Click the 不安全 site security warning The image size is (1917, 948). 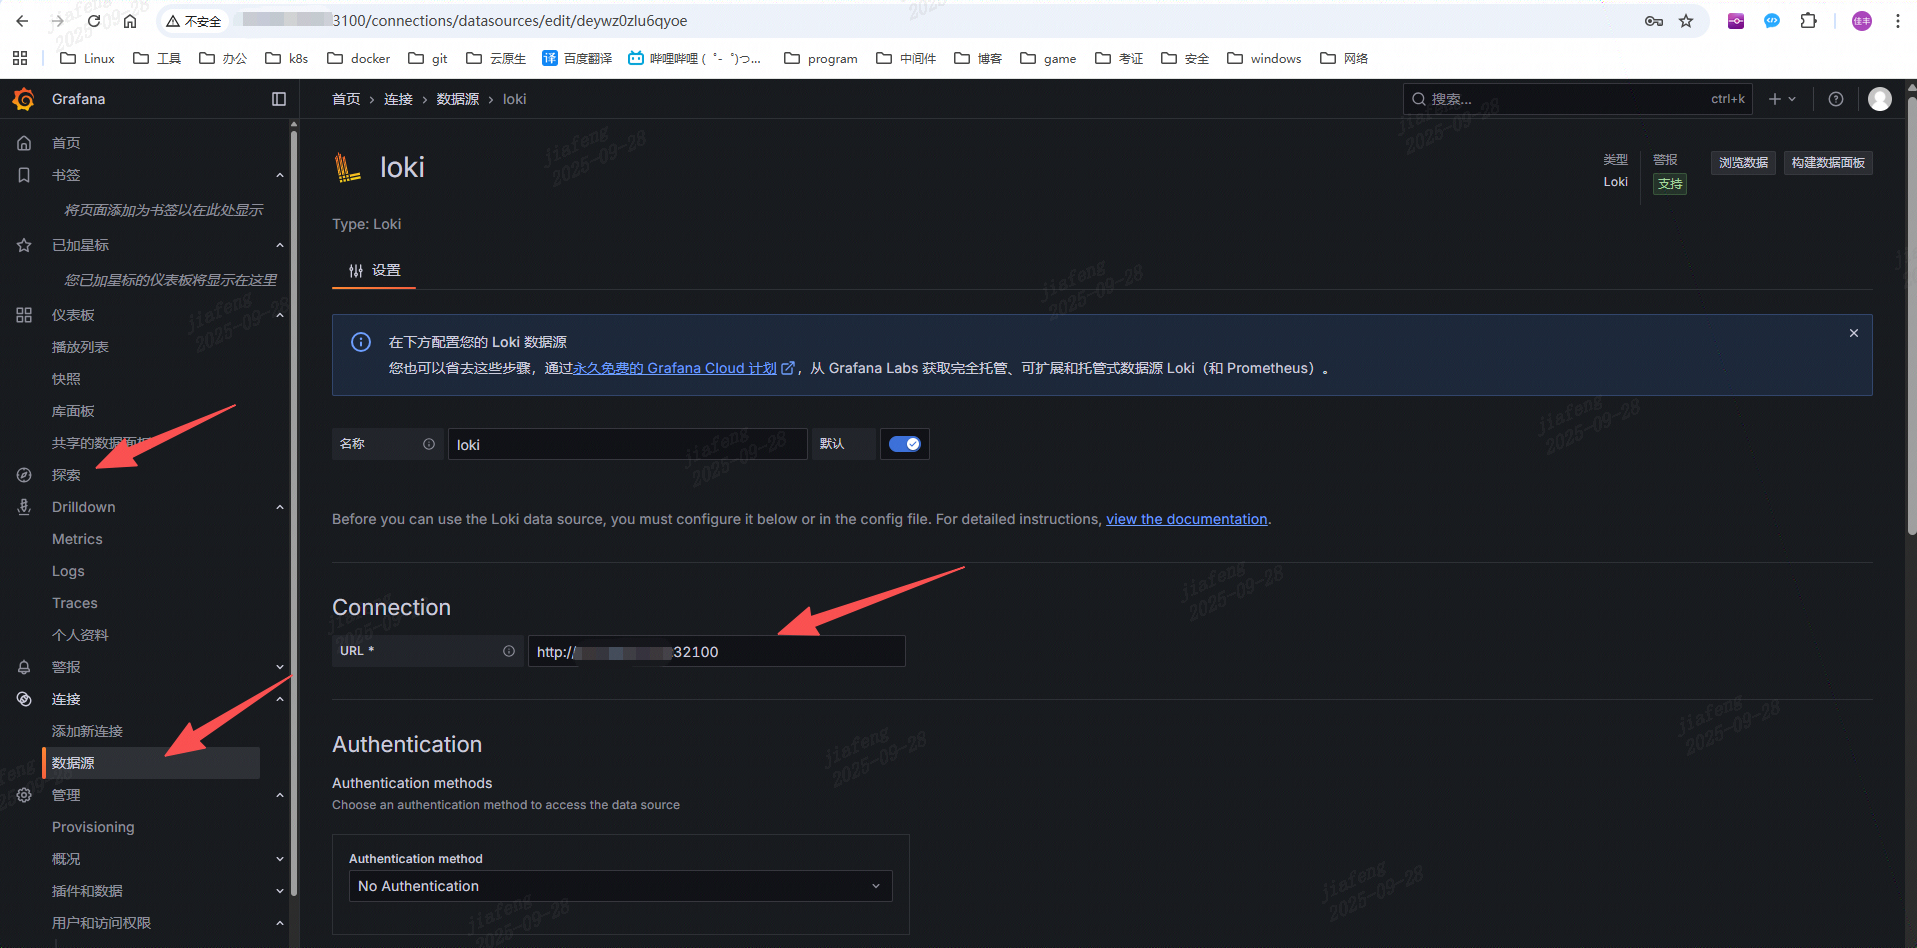pos(194,21)
